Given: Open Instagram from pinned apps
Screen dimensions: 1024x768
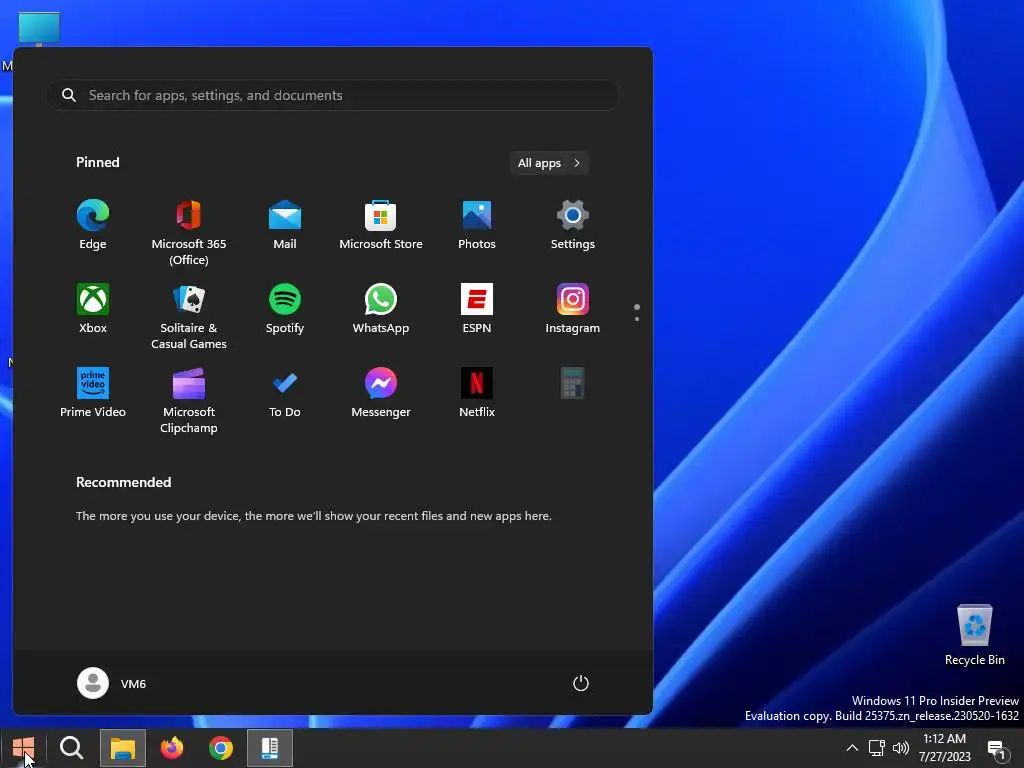Looking at the screenshot, I should coord(573,309).
